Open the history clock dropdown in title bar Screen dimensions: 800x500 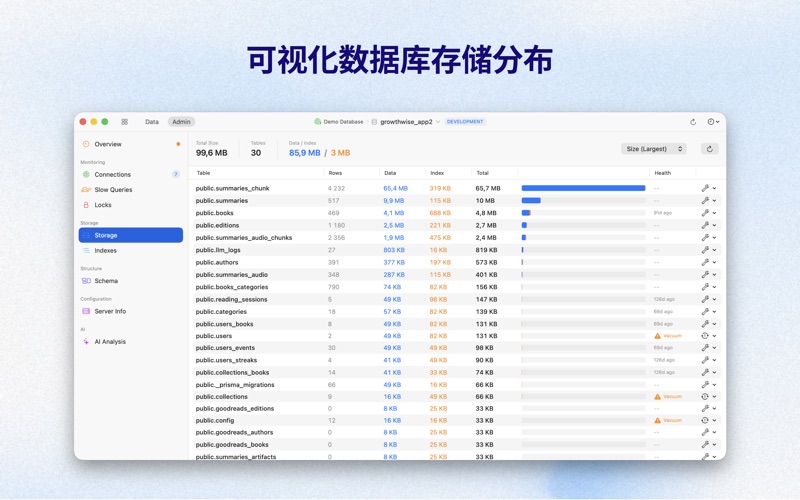point(713,122)
